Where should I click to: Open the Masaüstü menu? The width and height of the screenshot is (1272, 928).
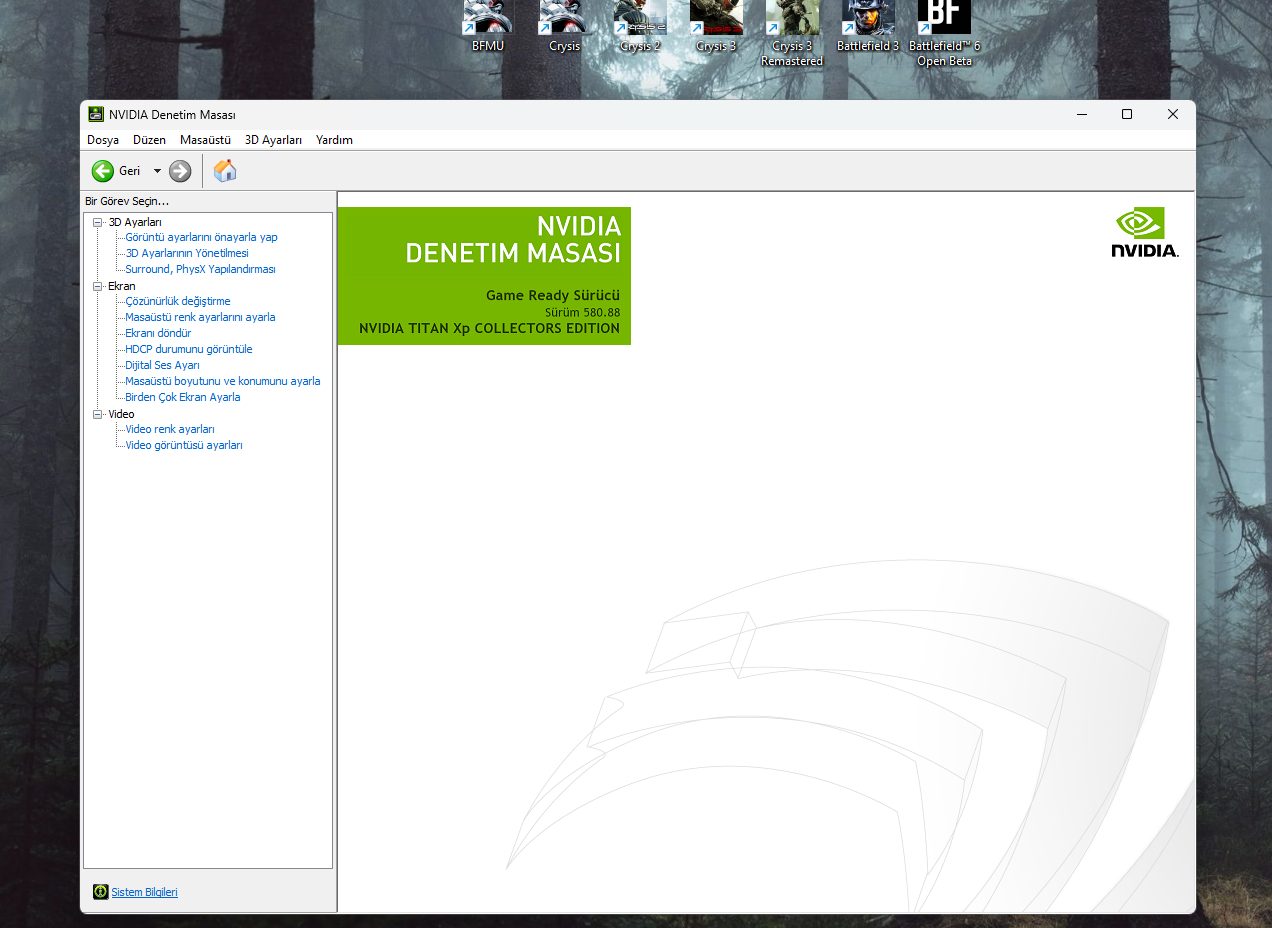coord(205,140)
